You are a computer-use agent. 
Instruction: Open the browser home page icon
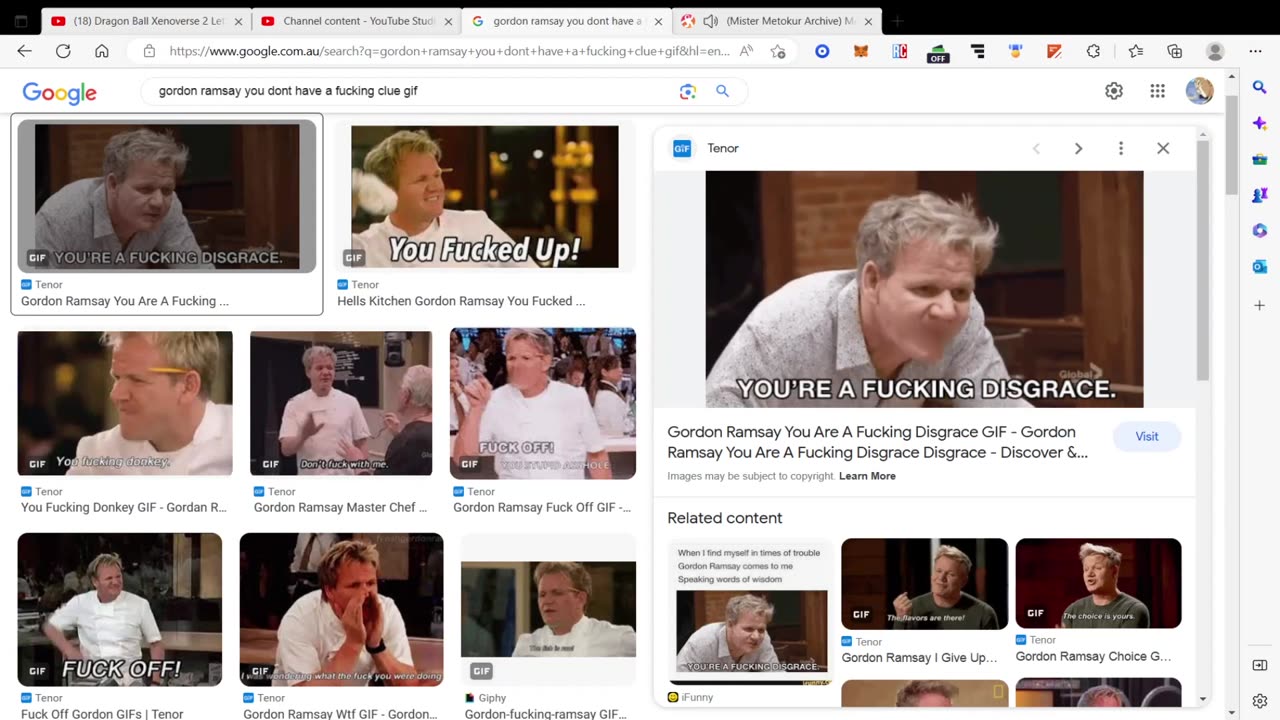(102, 51)
